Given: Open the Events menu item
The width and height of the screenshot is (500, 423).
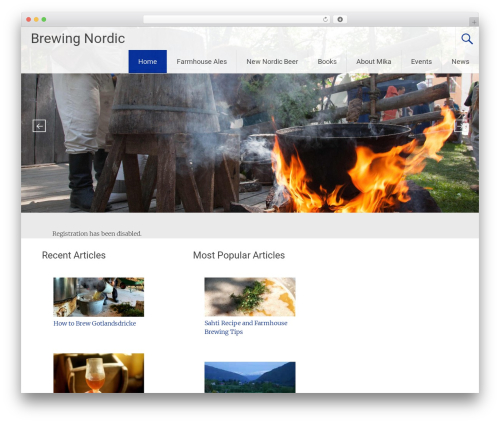Looking at the screenshot, I should [x=421, y=62].
